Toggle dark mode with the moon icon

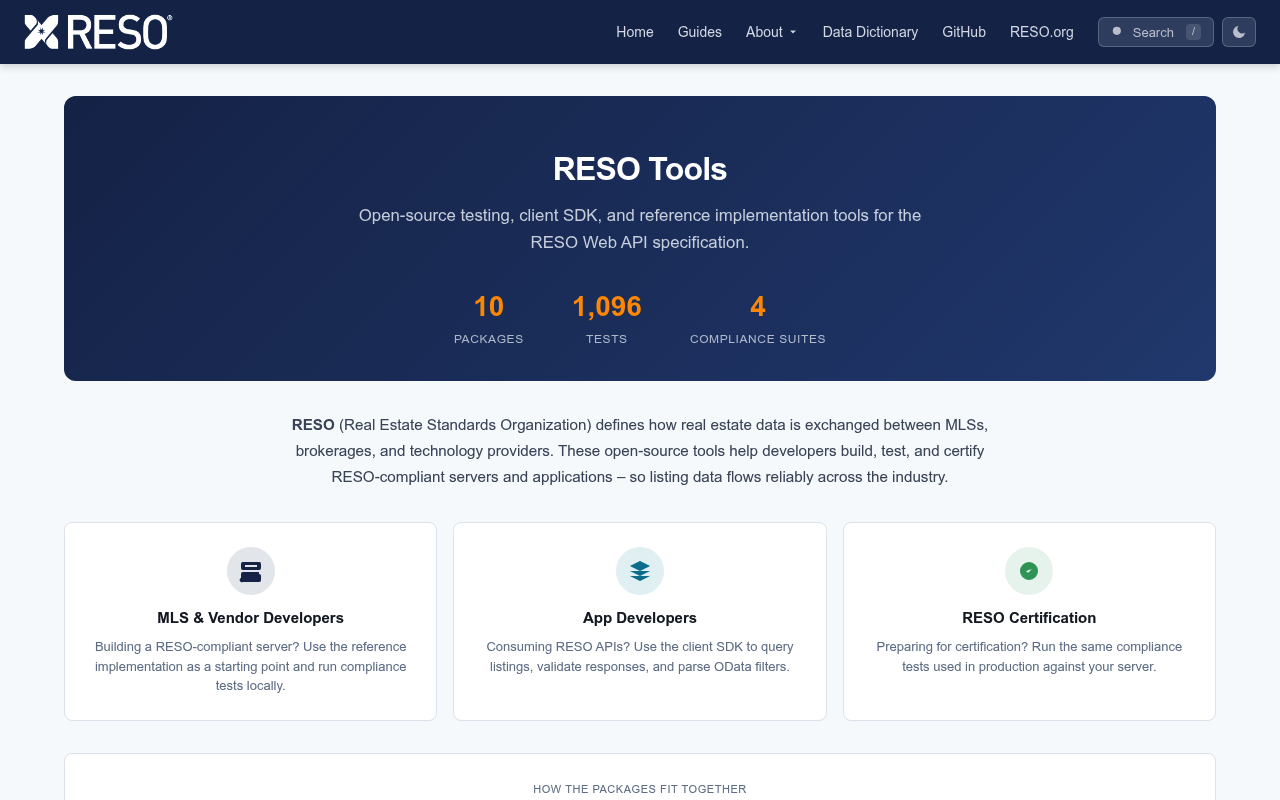pyautogui.click(x=1239, y=32)
